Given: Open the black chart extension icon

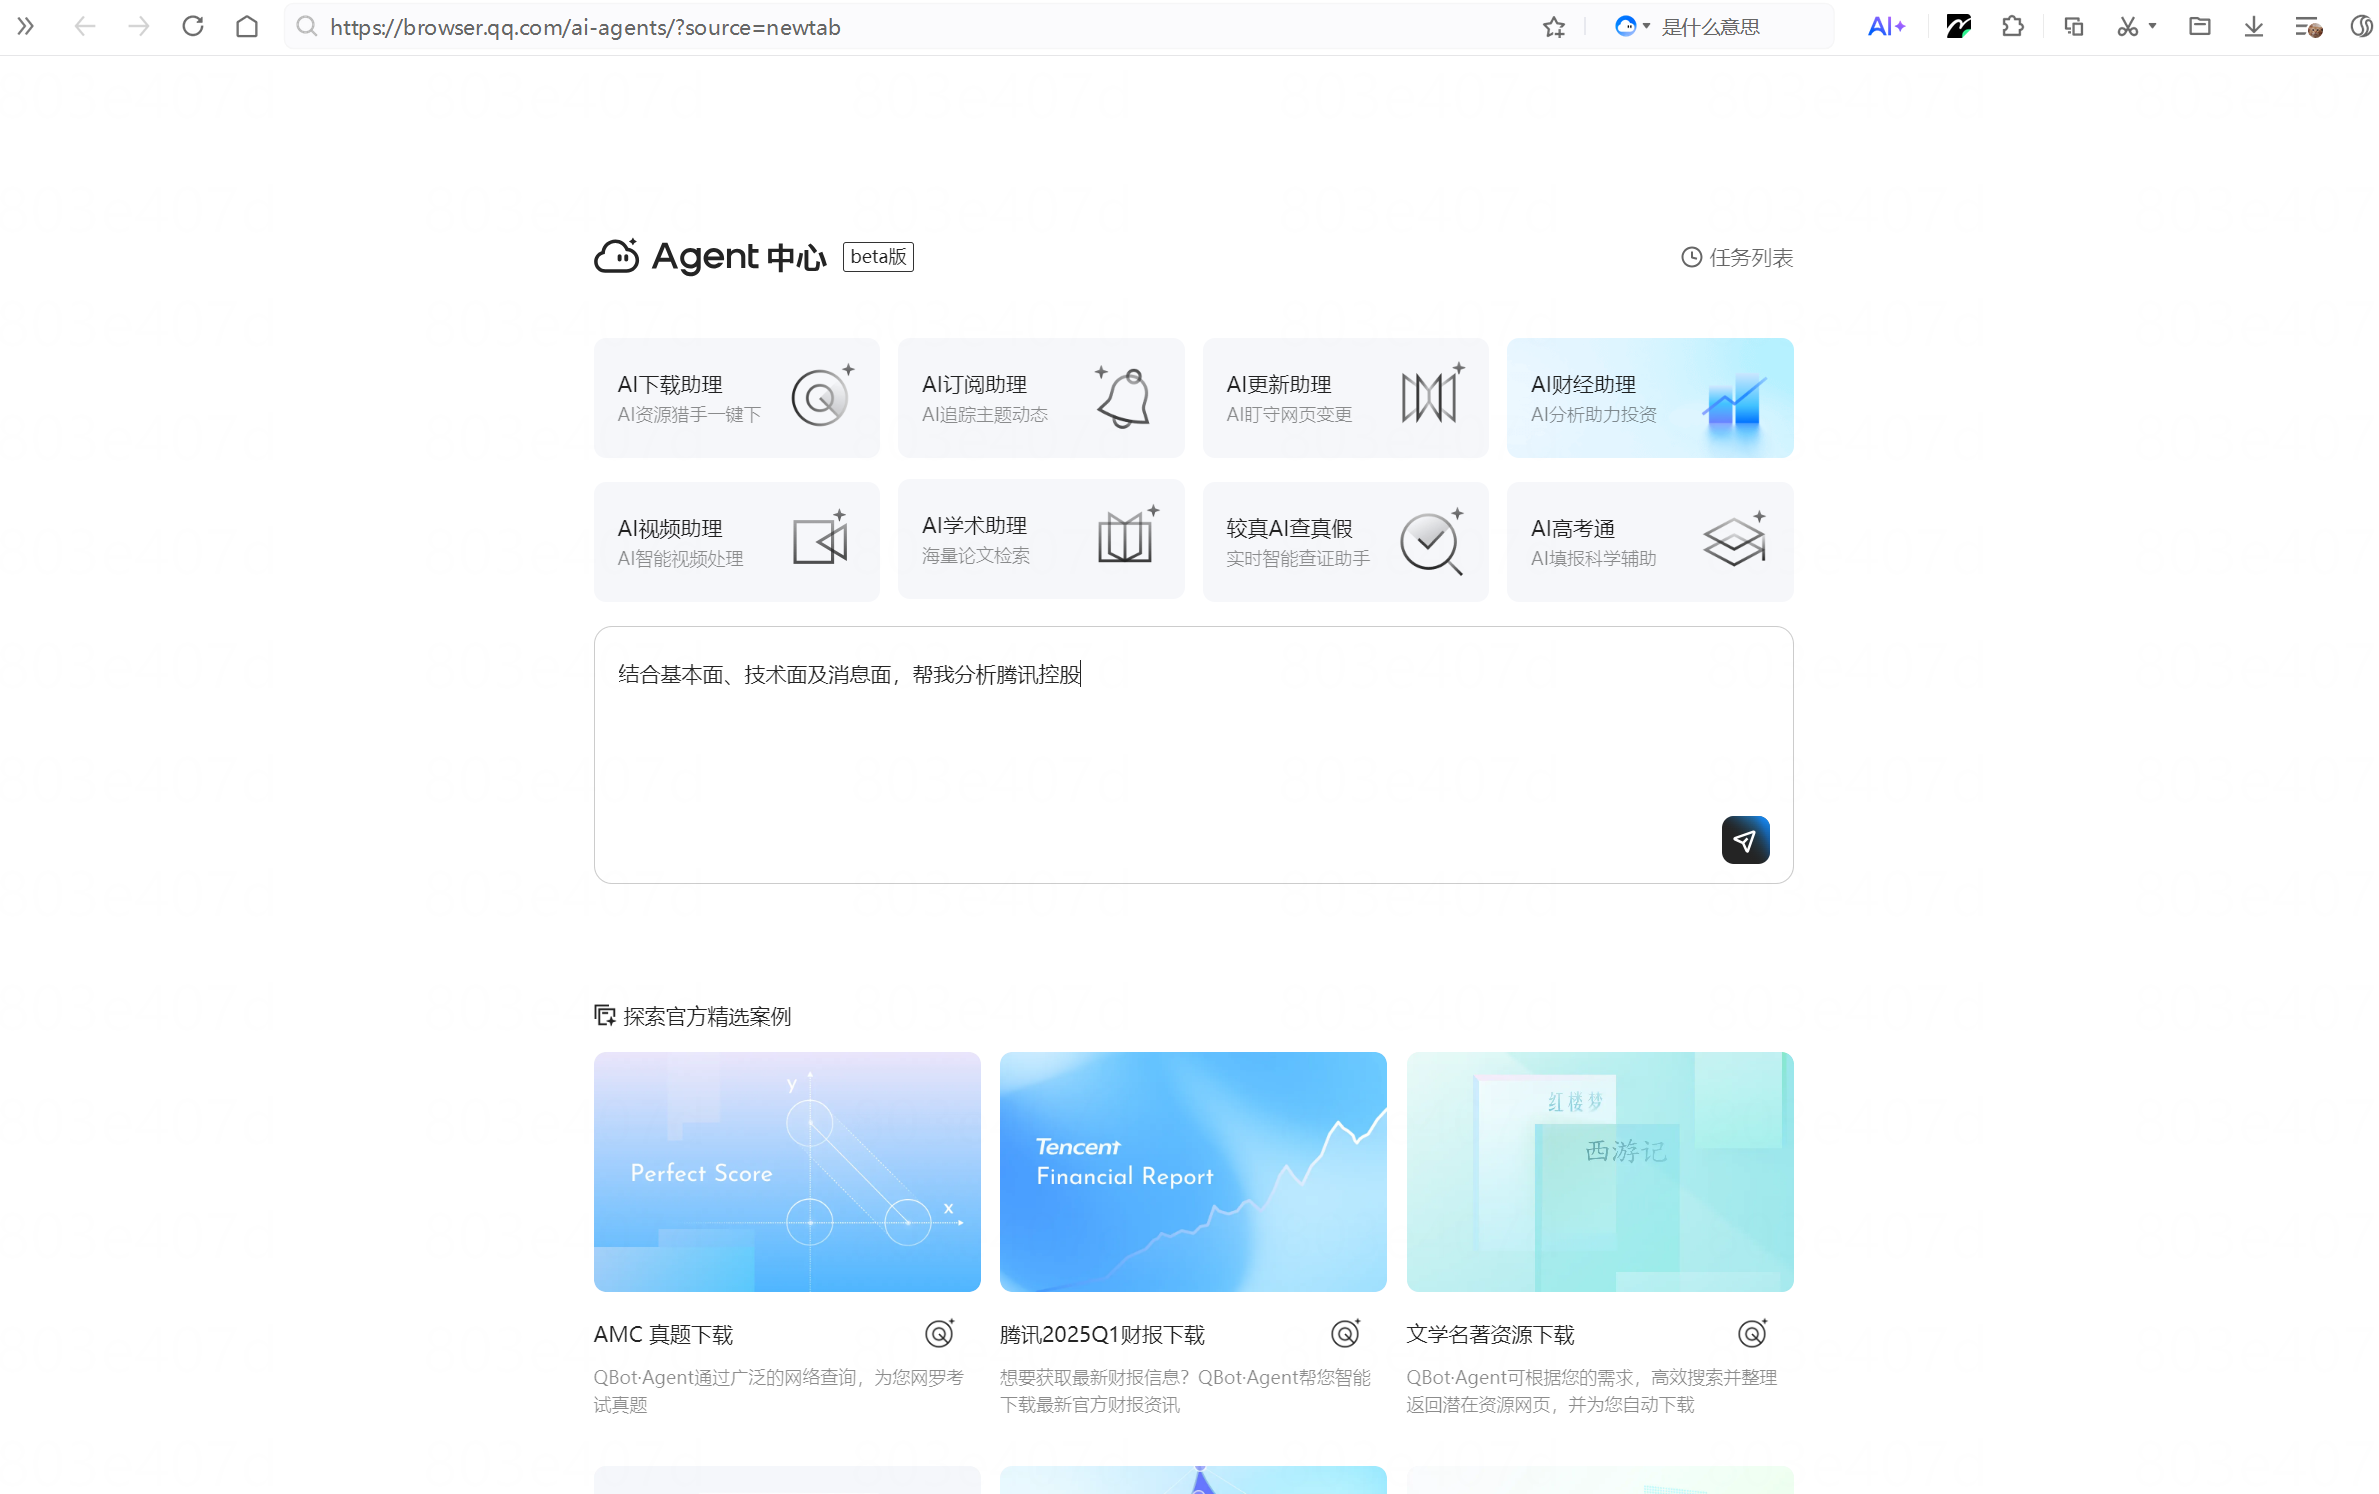Looking at the screenshot, I should pos(1958,27).
